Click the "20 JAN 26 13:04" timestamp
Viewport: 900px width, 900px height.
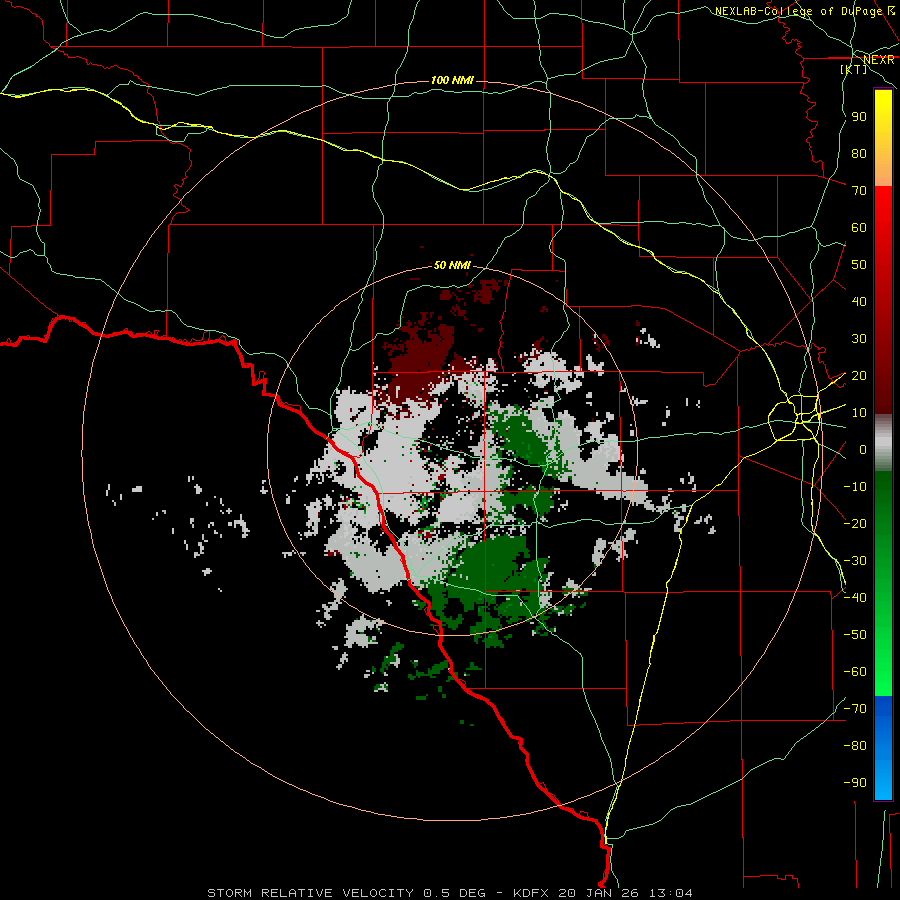[x=625, y=893]
